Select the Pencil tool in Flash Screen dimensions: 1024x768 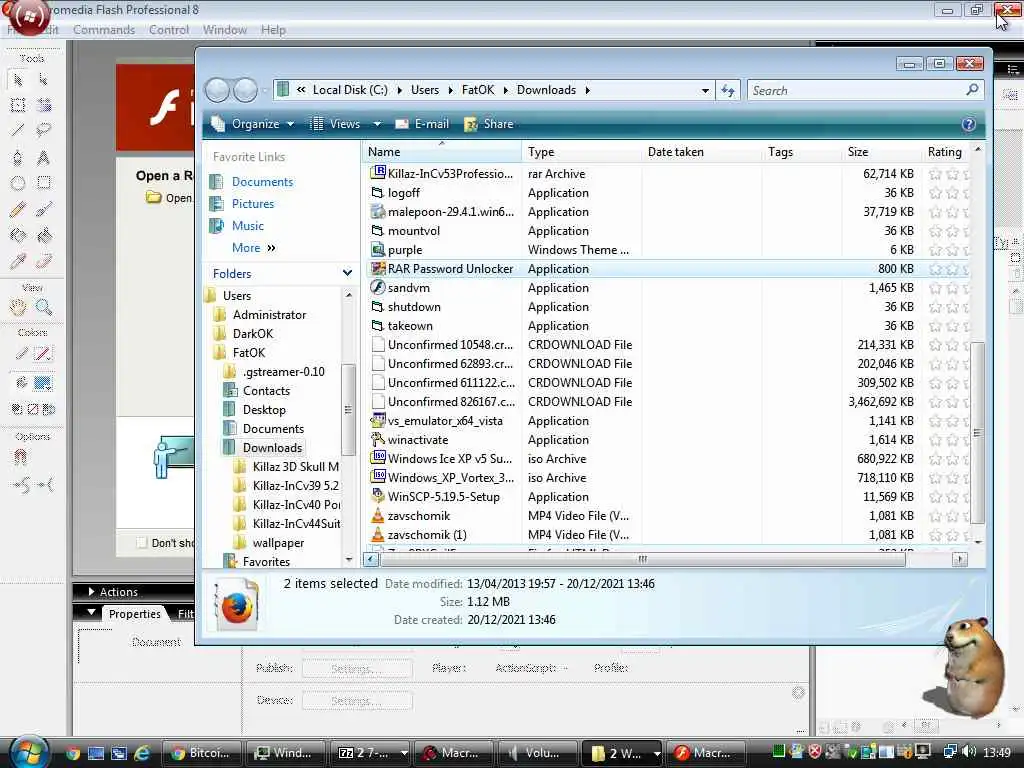point(18,209)
